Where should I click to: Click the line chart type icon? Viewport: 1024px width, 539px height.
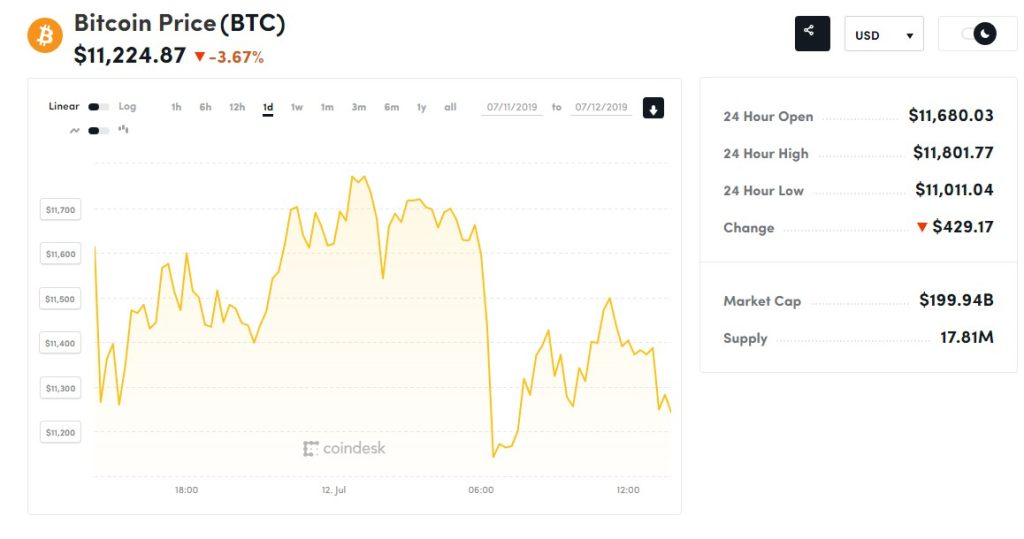point(74,130)
